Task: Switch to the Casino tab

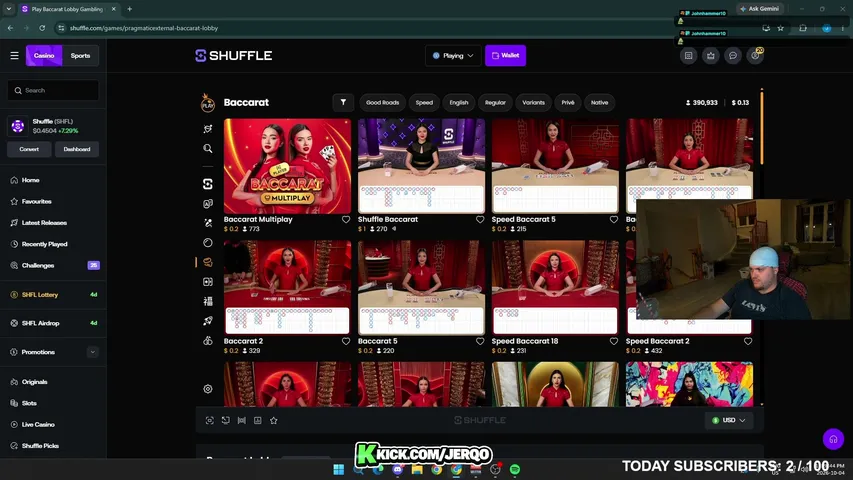Action: point(44,56)
